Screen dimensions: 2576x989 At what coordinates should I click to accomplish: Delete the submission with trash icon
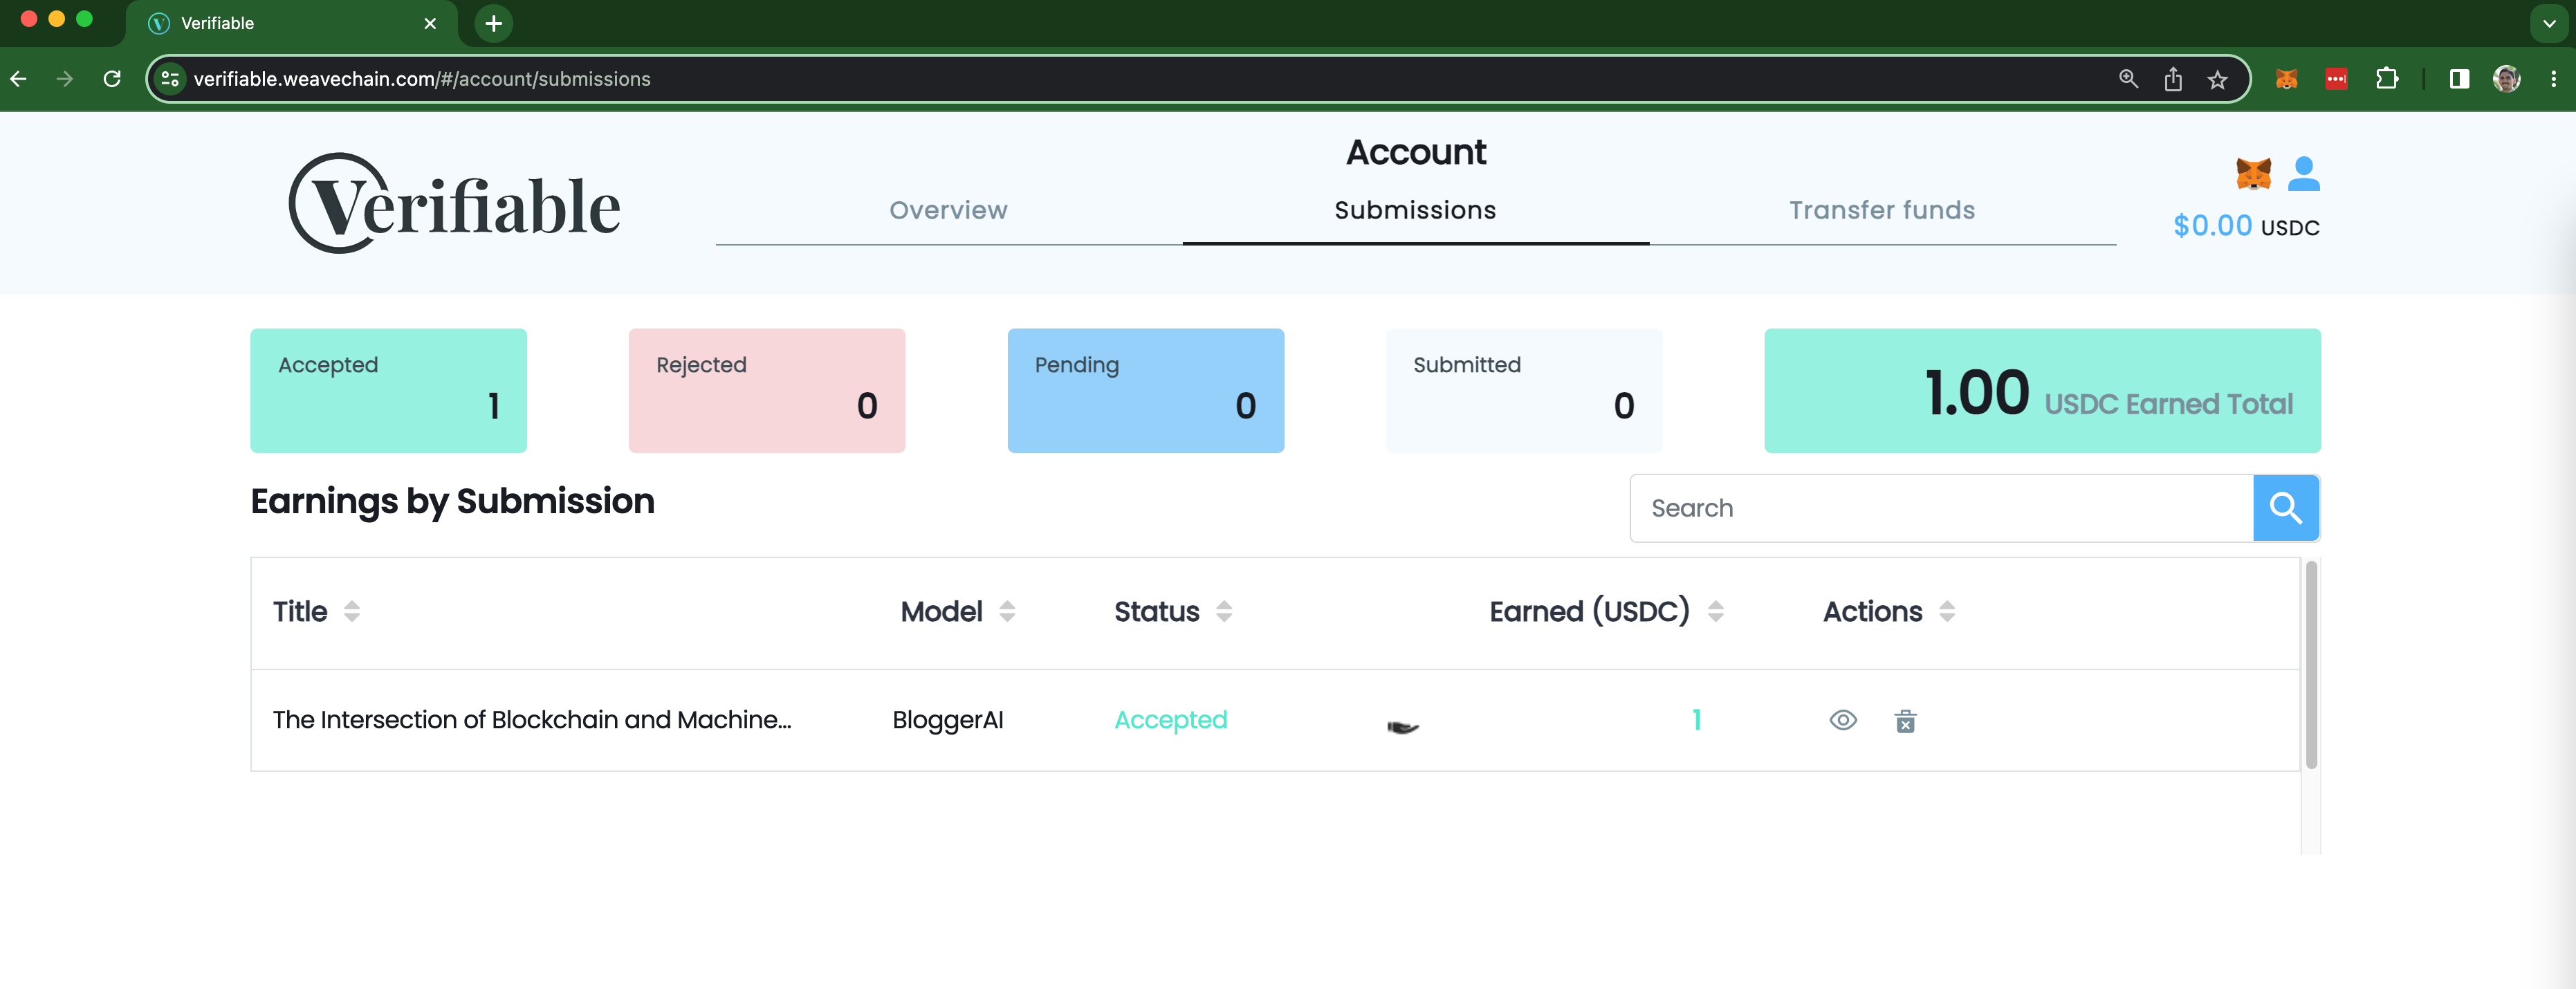(x=1905, y=721)
